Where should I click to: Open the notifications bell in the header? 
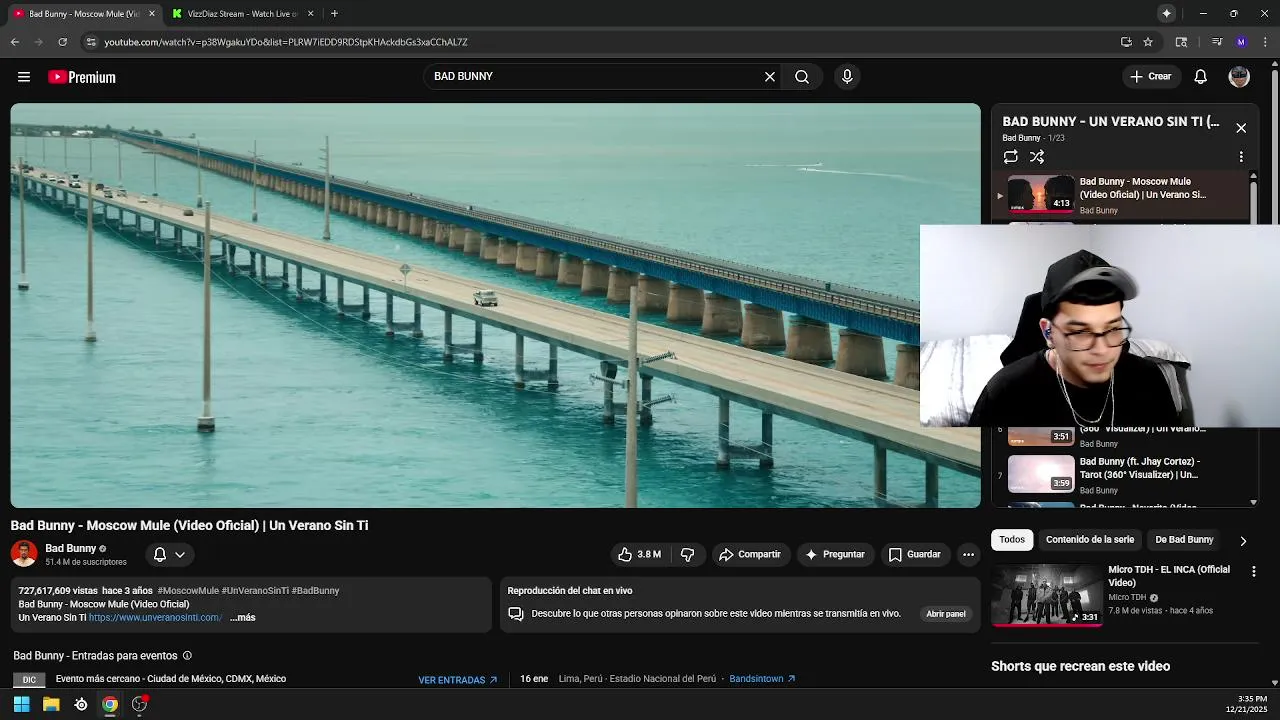pos(1201,76)
